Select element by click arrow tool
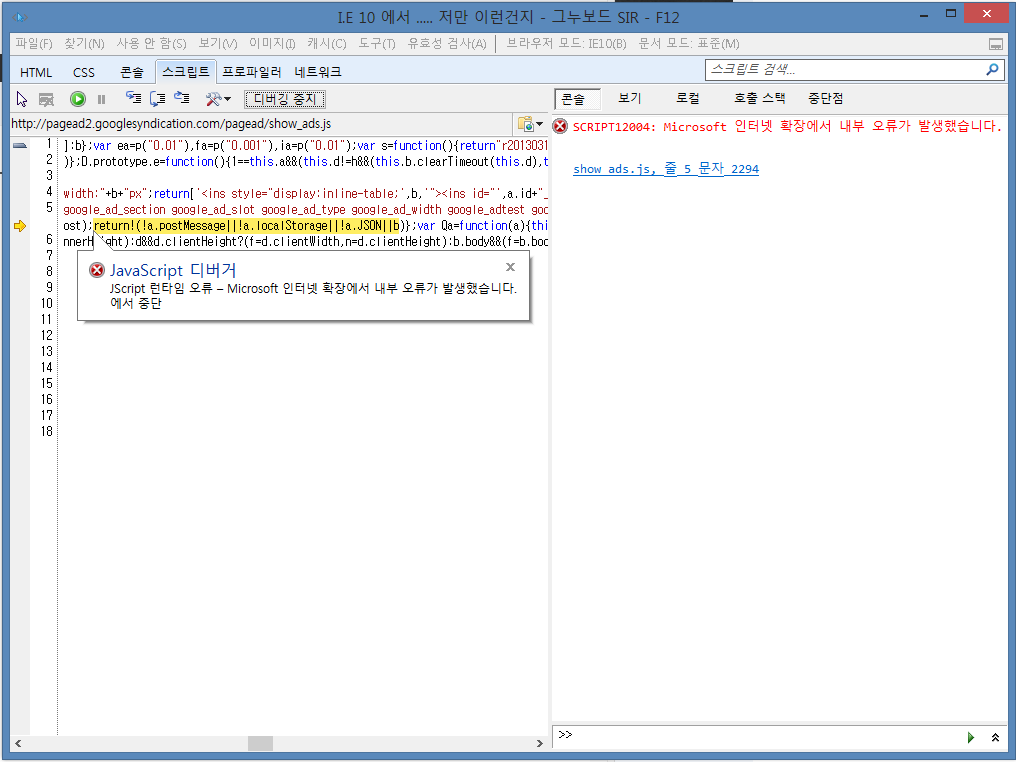 point(22,99)
